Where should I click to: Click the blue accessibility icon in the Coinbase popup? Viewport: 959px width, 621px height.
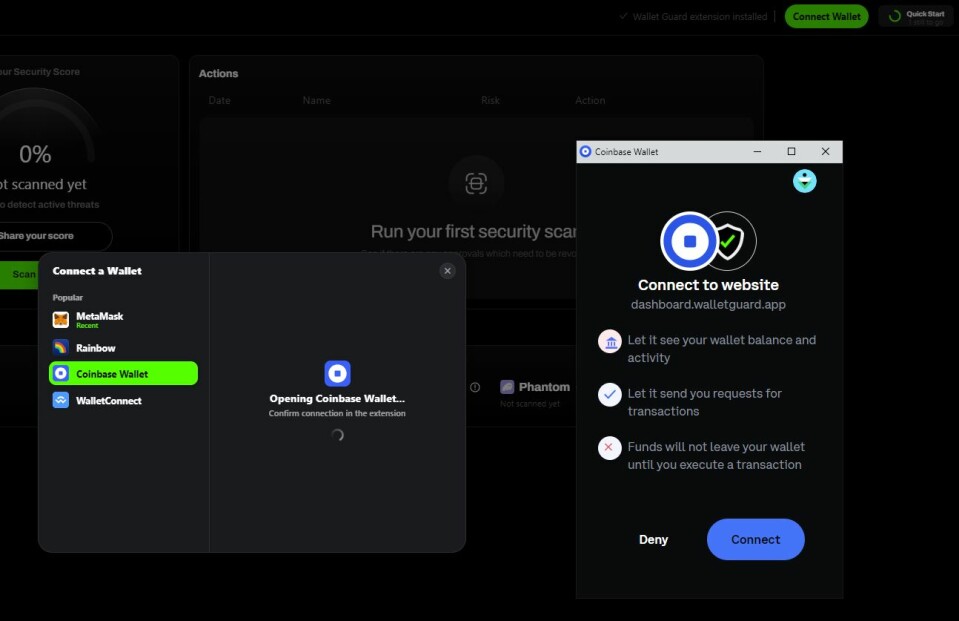click(x=804, y=180)
